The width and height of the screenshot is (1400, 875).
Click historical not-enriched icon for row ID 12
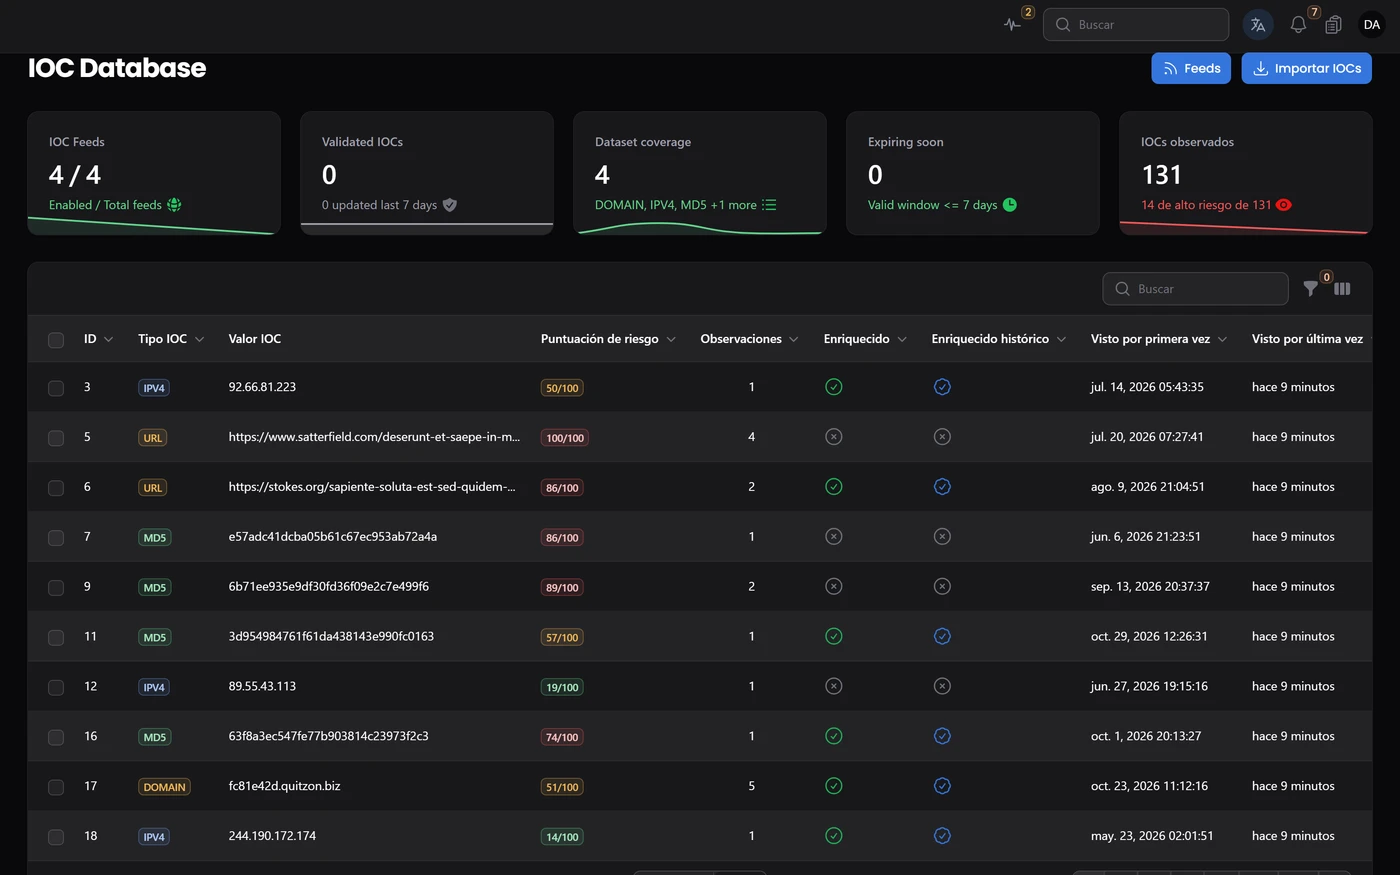click(942, 687)
